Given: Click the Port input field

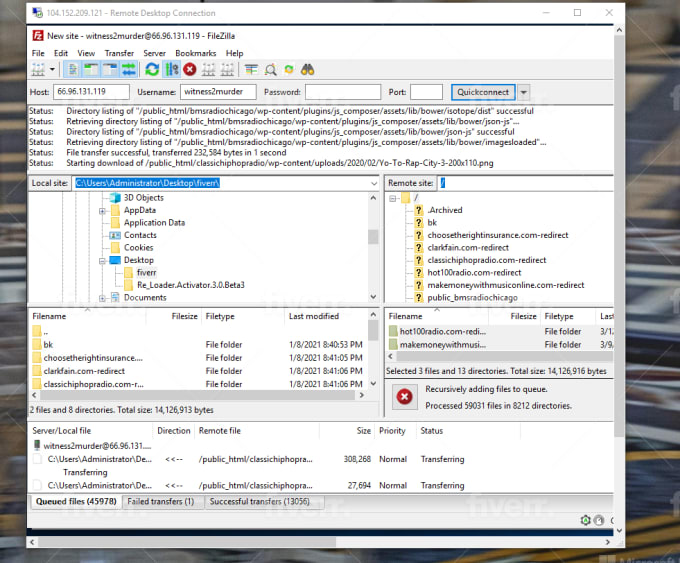Looking at the screenshot, I should pyautogui.click(x=426, y=92).
